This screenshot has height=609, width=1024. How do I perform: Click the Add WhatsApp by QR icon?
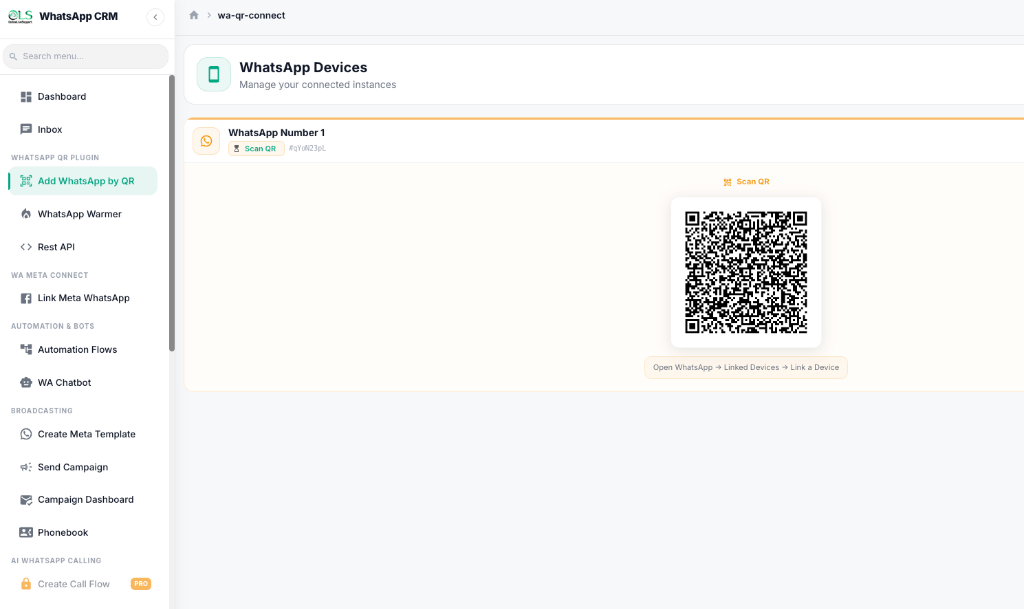click(x=26, y=181)
